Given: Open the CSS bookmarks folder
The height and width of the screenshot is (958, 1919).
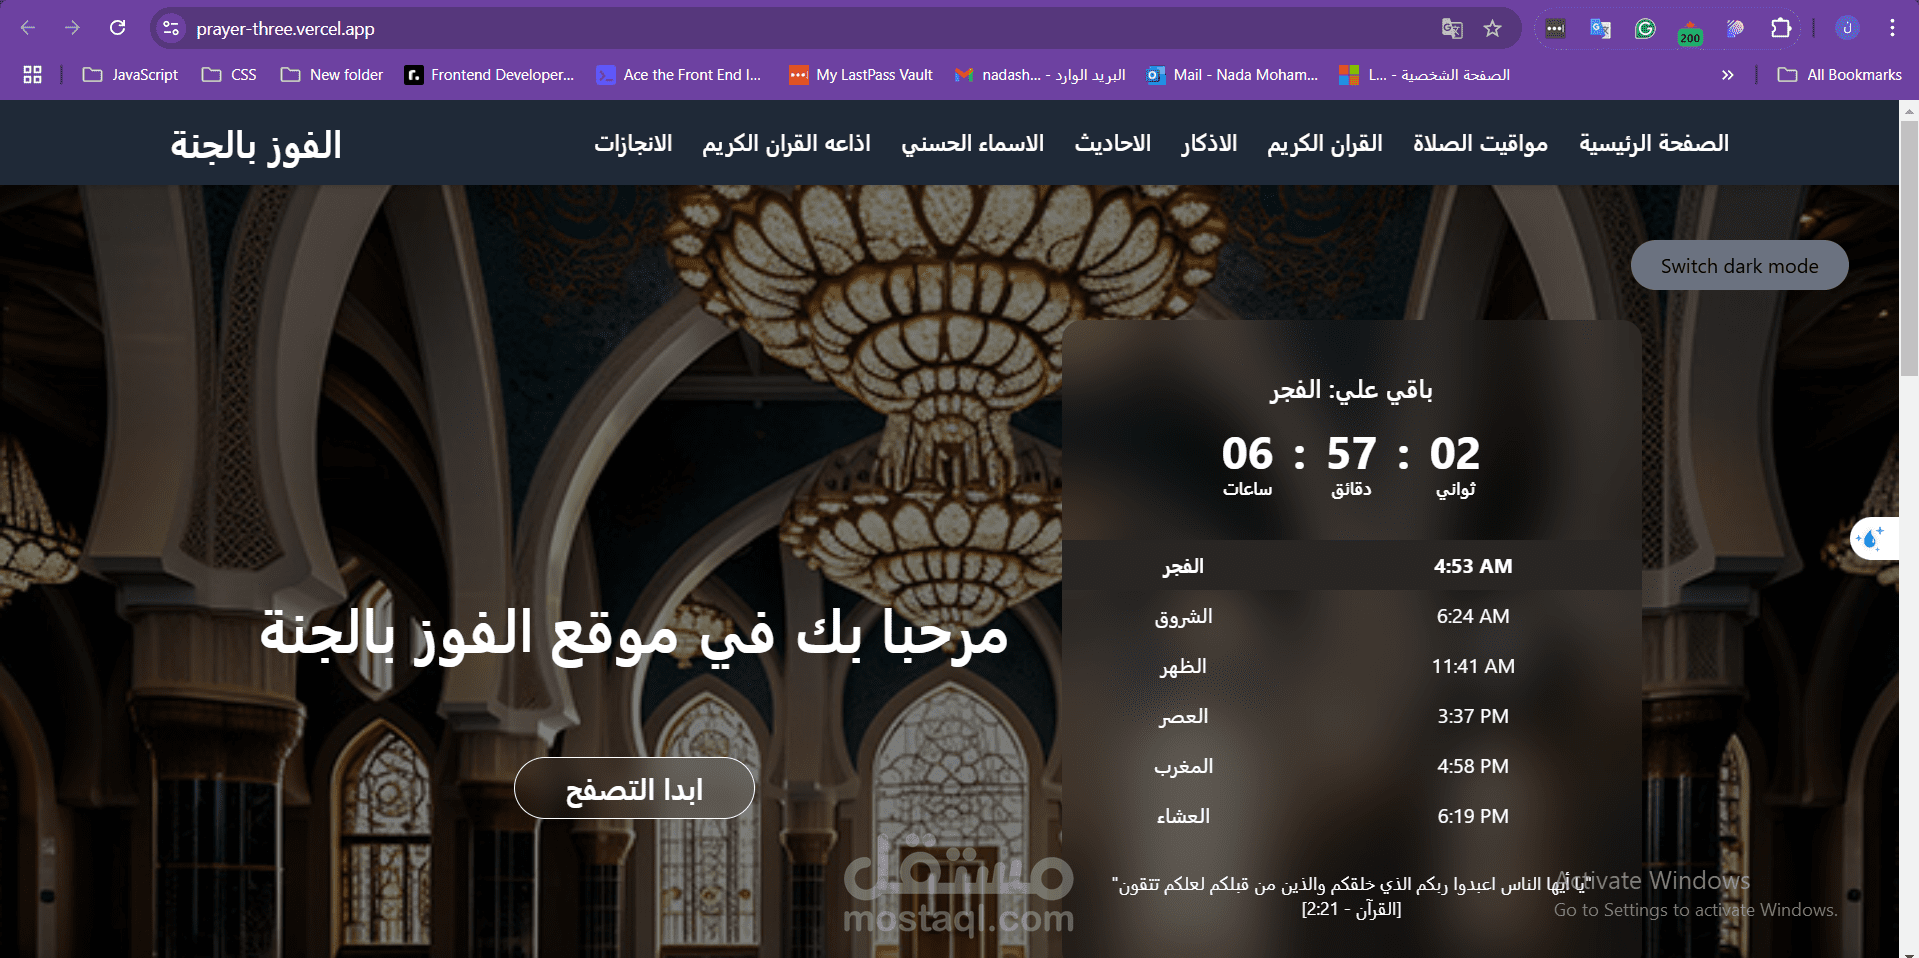Looking at the screenshot, I should pos(229,74).
